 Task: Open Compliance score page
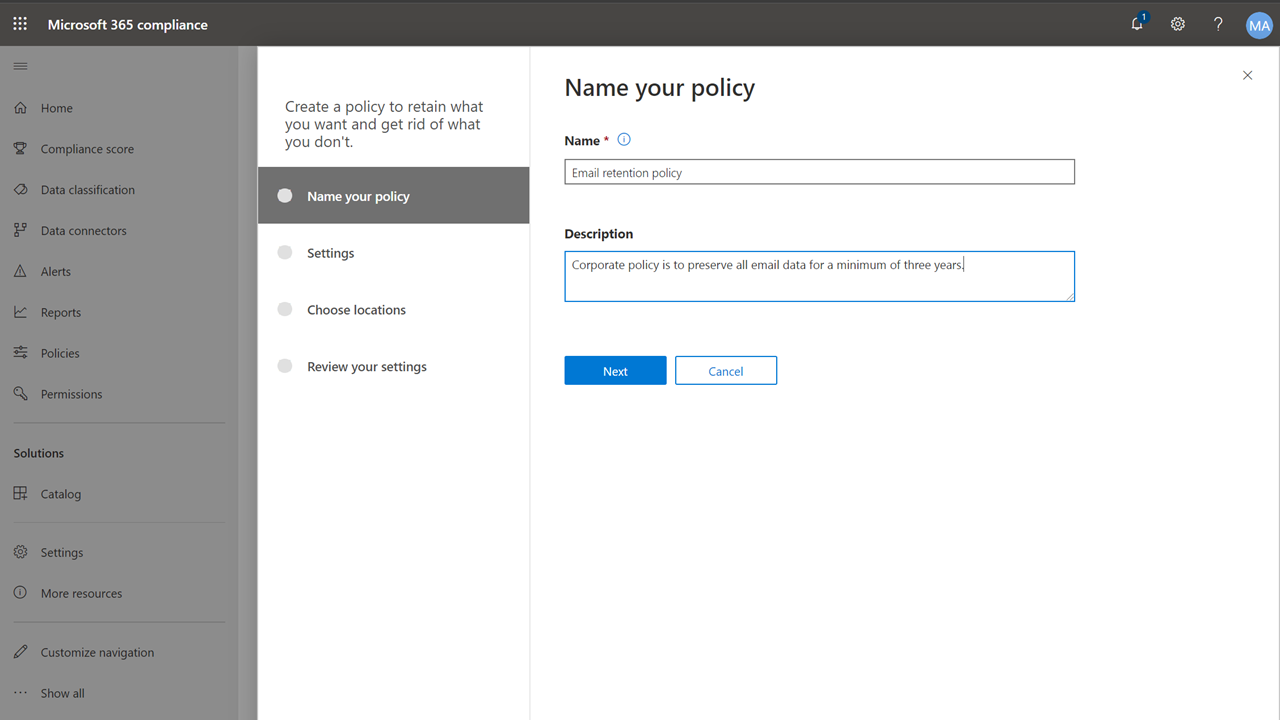(x=87, y=149)
